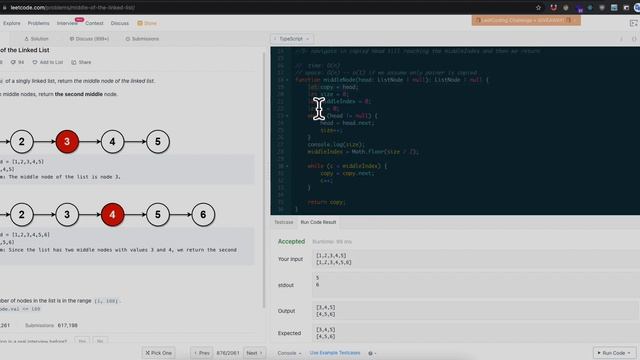Viewport: 640px width, 360px height.
Task: Click the Accepted result status
Action: click(291, 242)
